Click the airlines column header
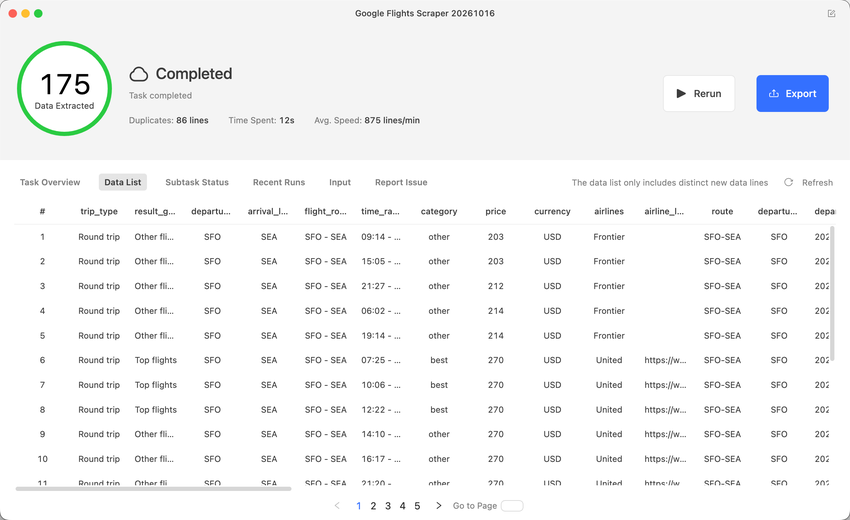 (609, 211)
